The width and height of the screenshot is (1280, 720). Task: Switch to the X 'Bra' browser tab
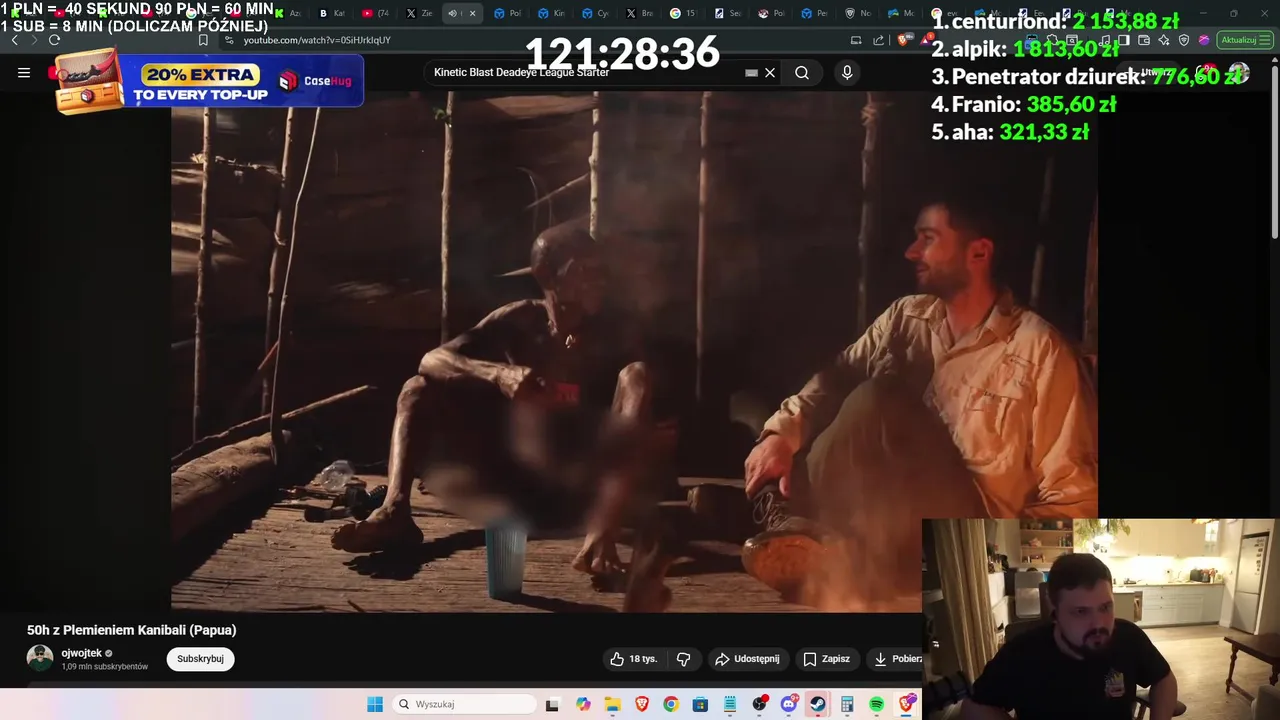(639, 13)
